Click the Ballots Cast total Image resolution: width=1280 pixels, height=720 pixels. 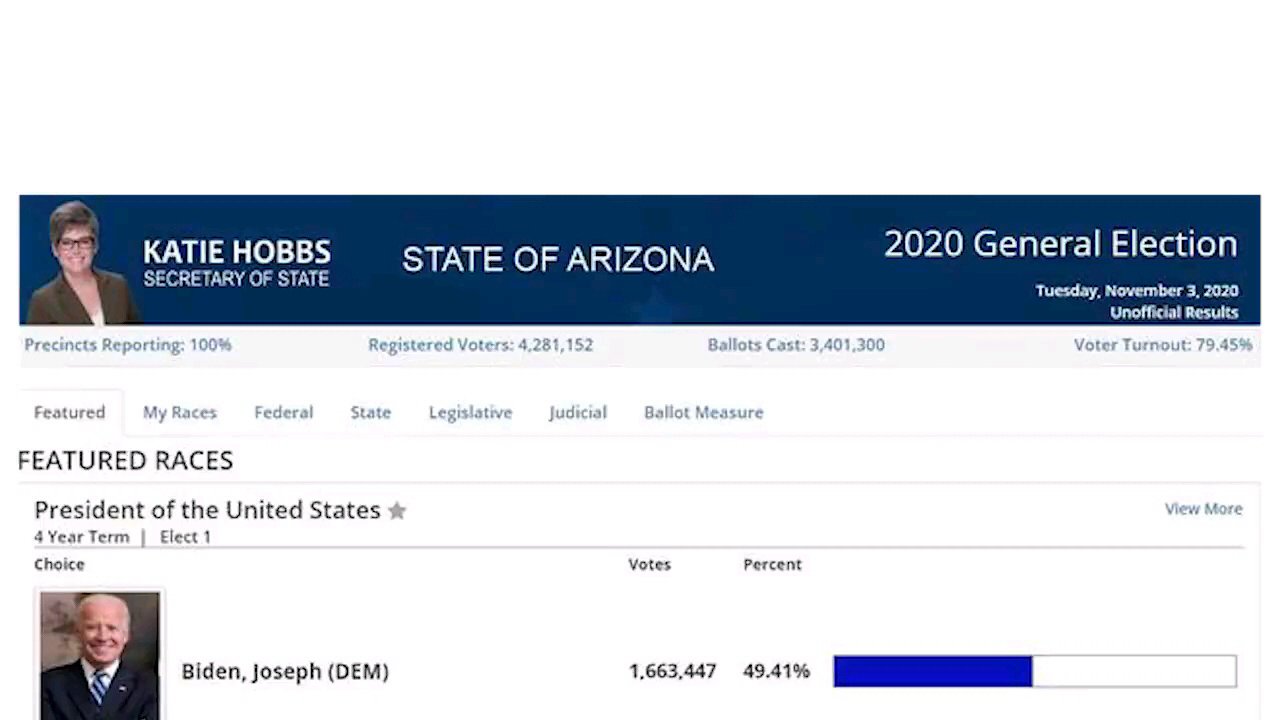[x=796, y=345]
